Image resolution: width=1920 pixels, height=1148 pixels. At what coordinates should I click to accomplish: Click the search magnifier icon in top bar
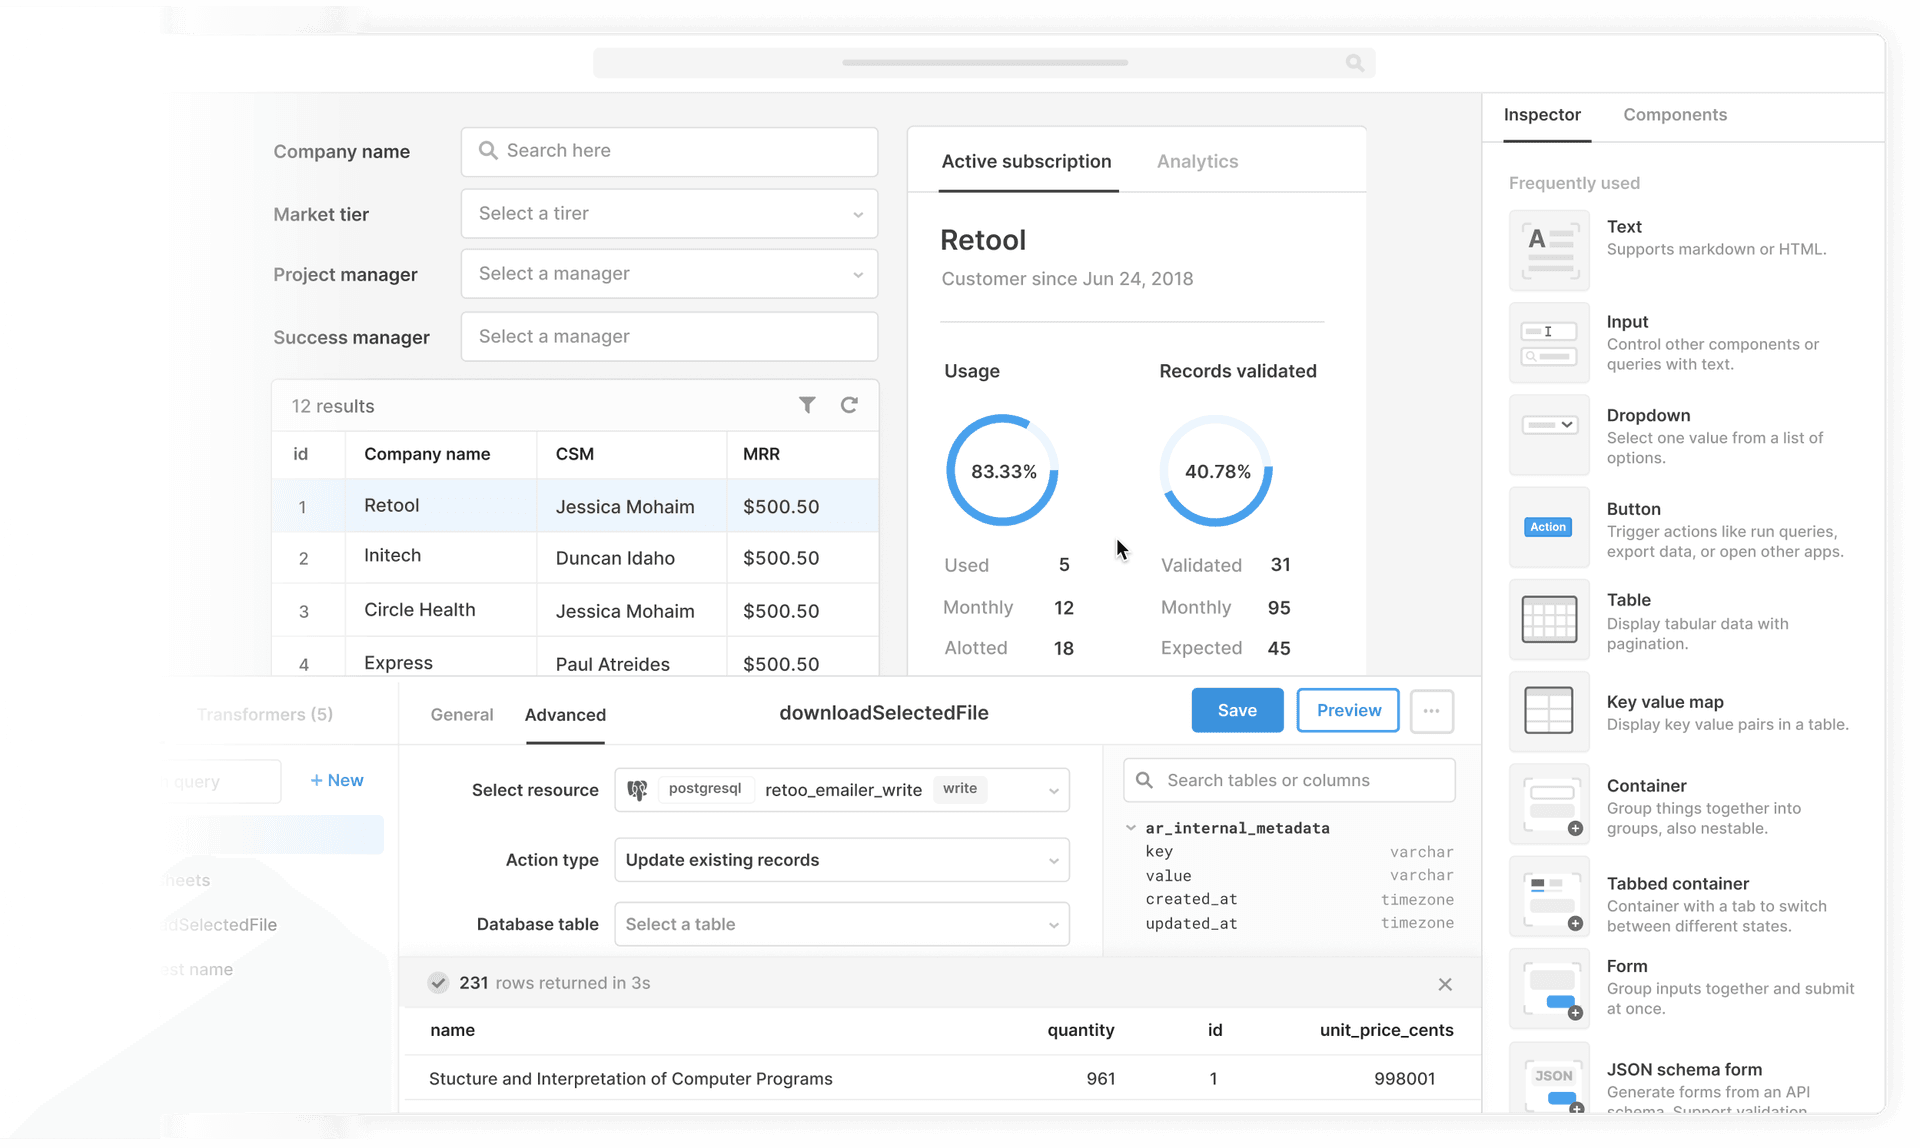[x=1355, y=63]
